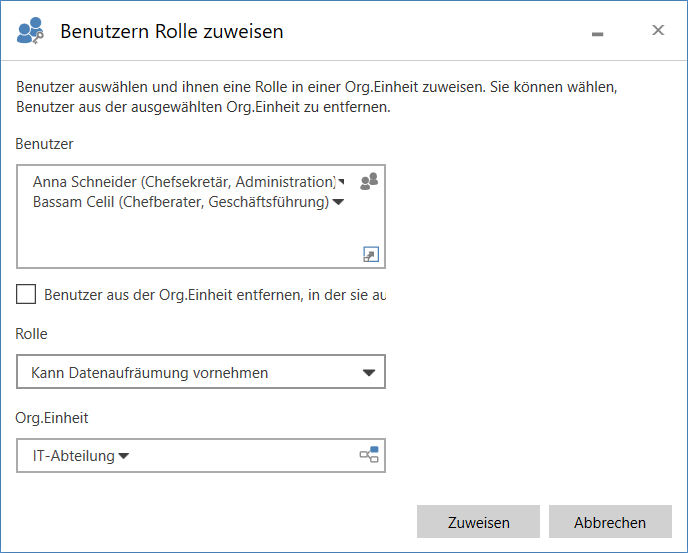Close the dialog with the X icon

(658, 31)
